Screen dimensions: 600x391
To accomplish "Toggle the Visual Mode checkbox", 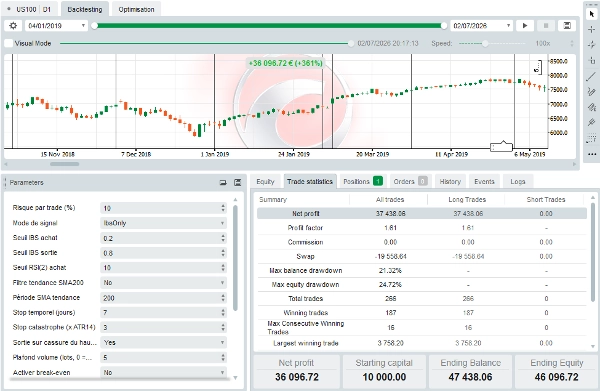I will tap(8, 43).
